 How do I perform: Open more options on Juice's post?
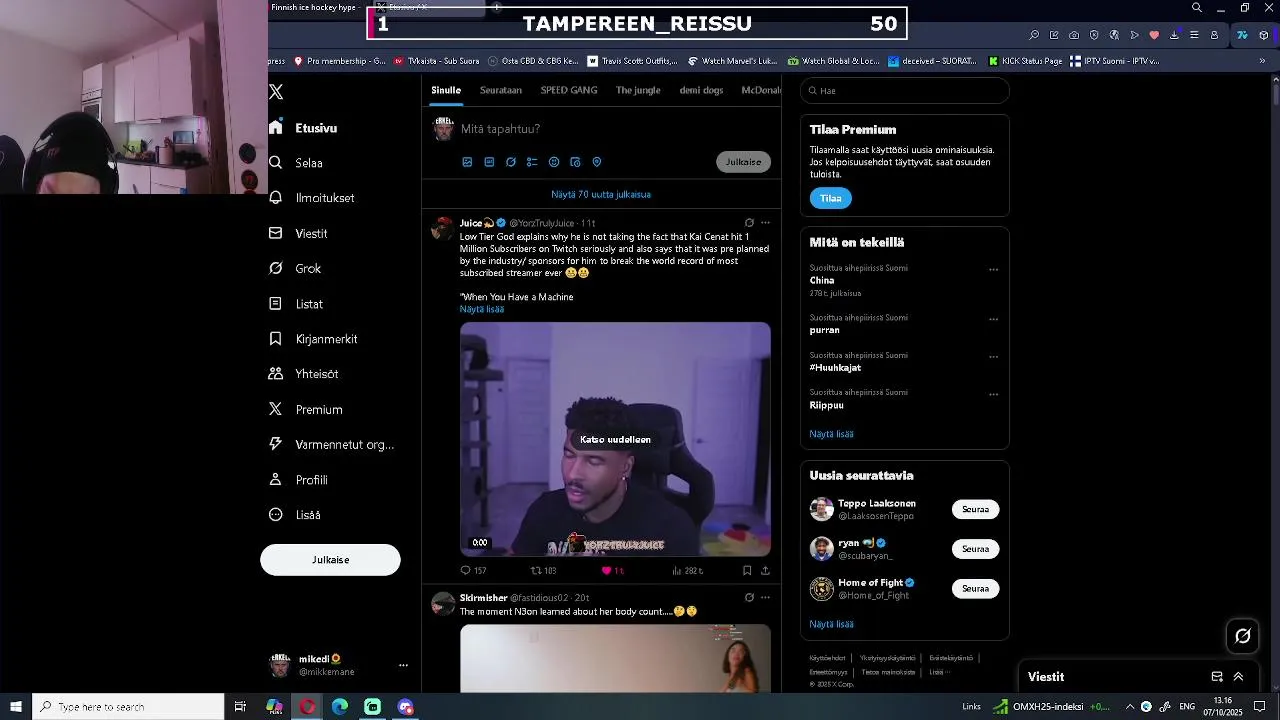[765, 223]
